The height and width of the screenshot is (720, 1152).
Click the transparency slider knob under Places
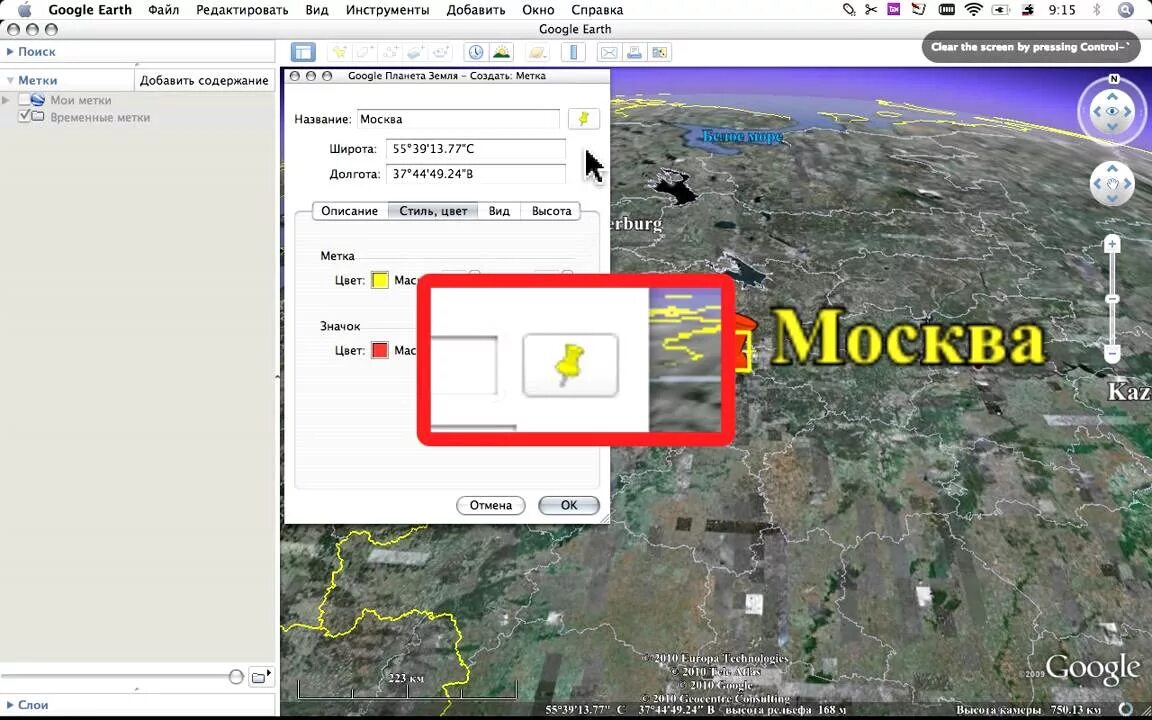point(236,677)
